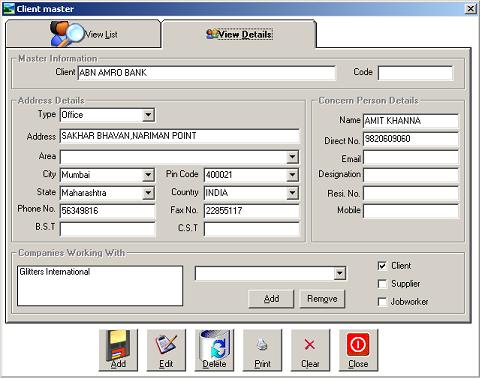Expand the Area dropdown list
The image size is (482, 379).
(292, 157)
